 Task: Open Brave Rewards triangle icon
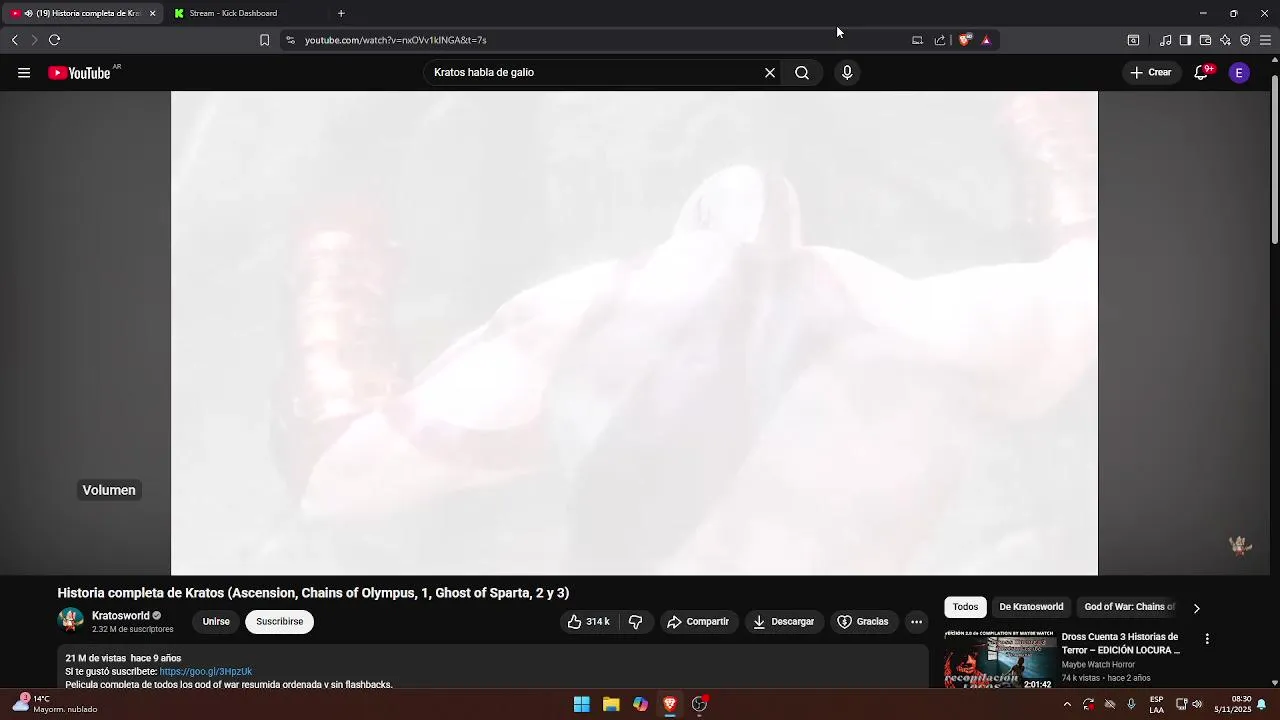tap(986, 40)
